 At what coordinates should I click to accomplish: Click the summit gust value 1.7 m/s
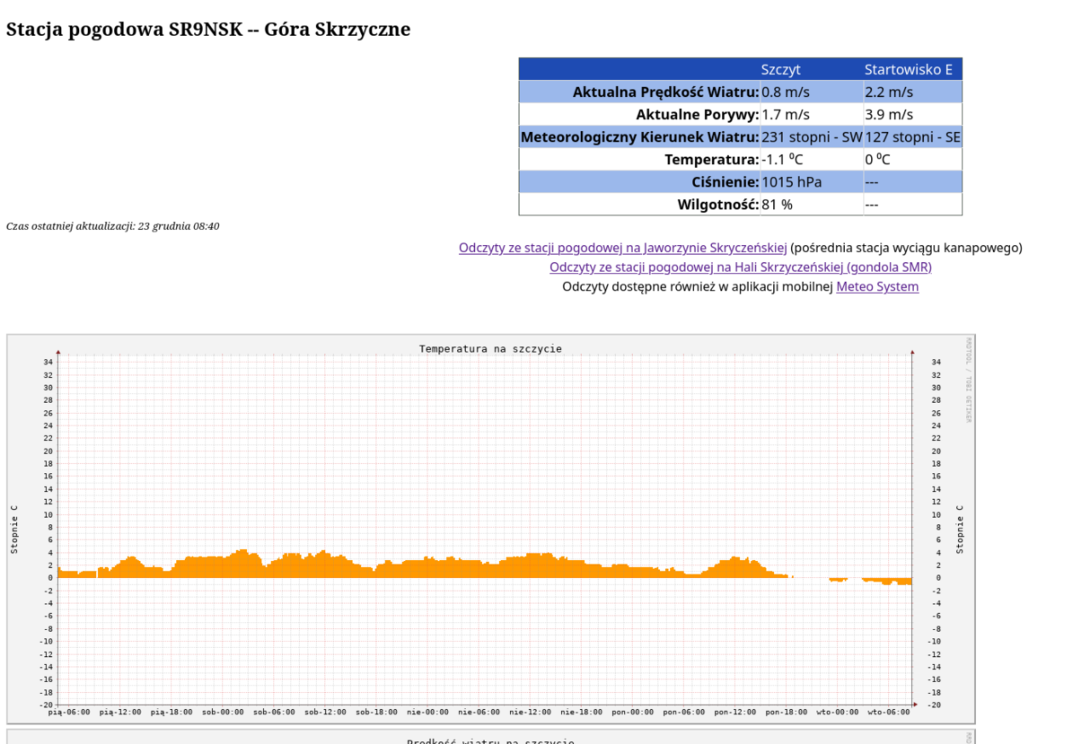[x=786, y=115]
